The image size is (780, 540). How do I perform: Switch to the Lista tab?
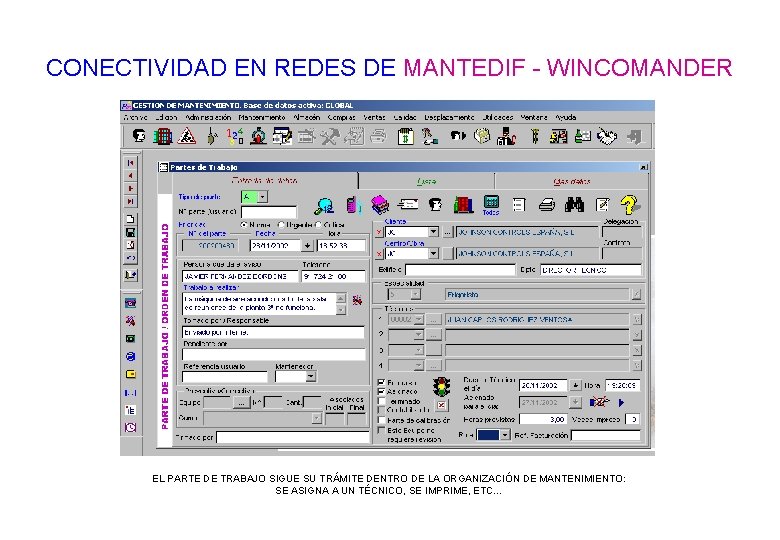pyautogui.click(x=426, y=181)
